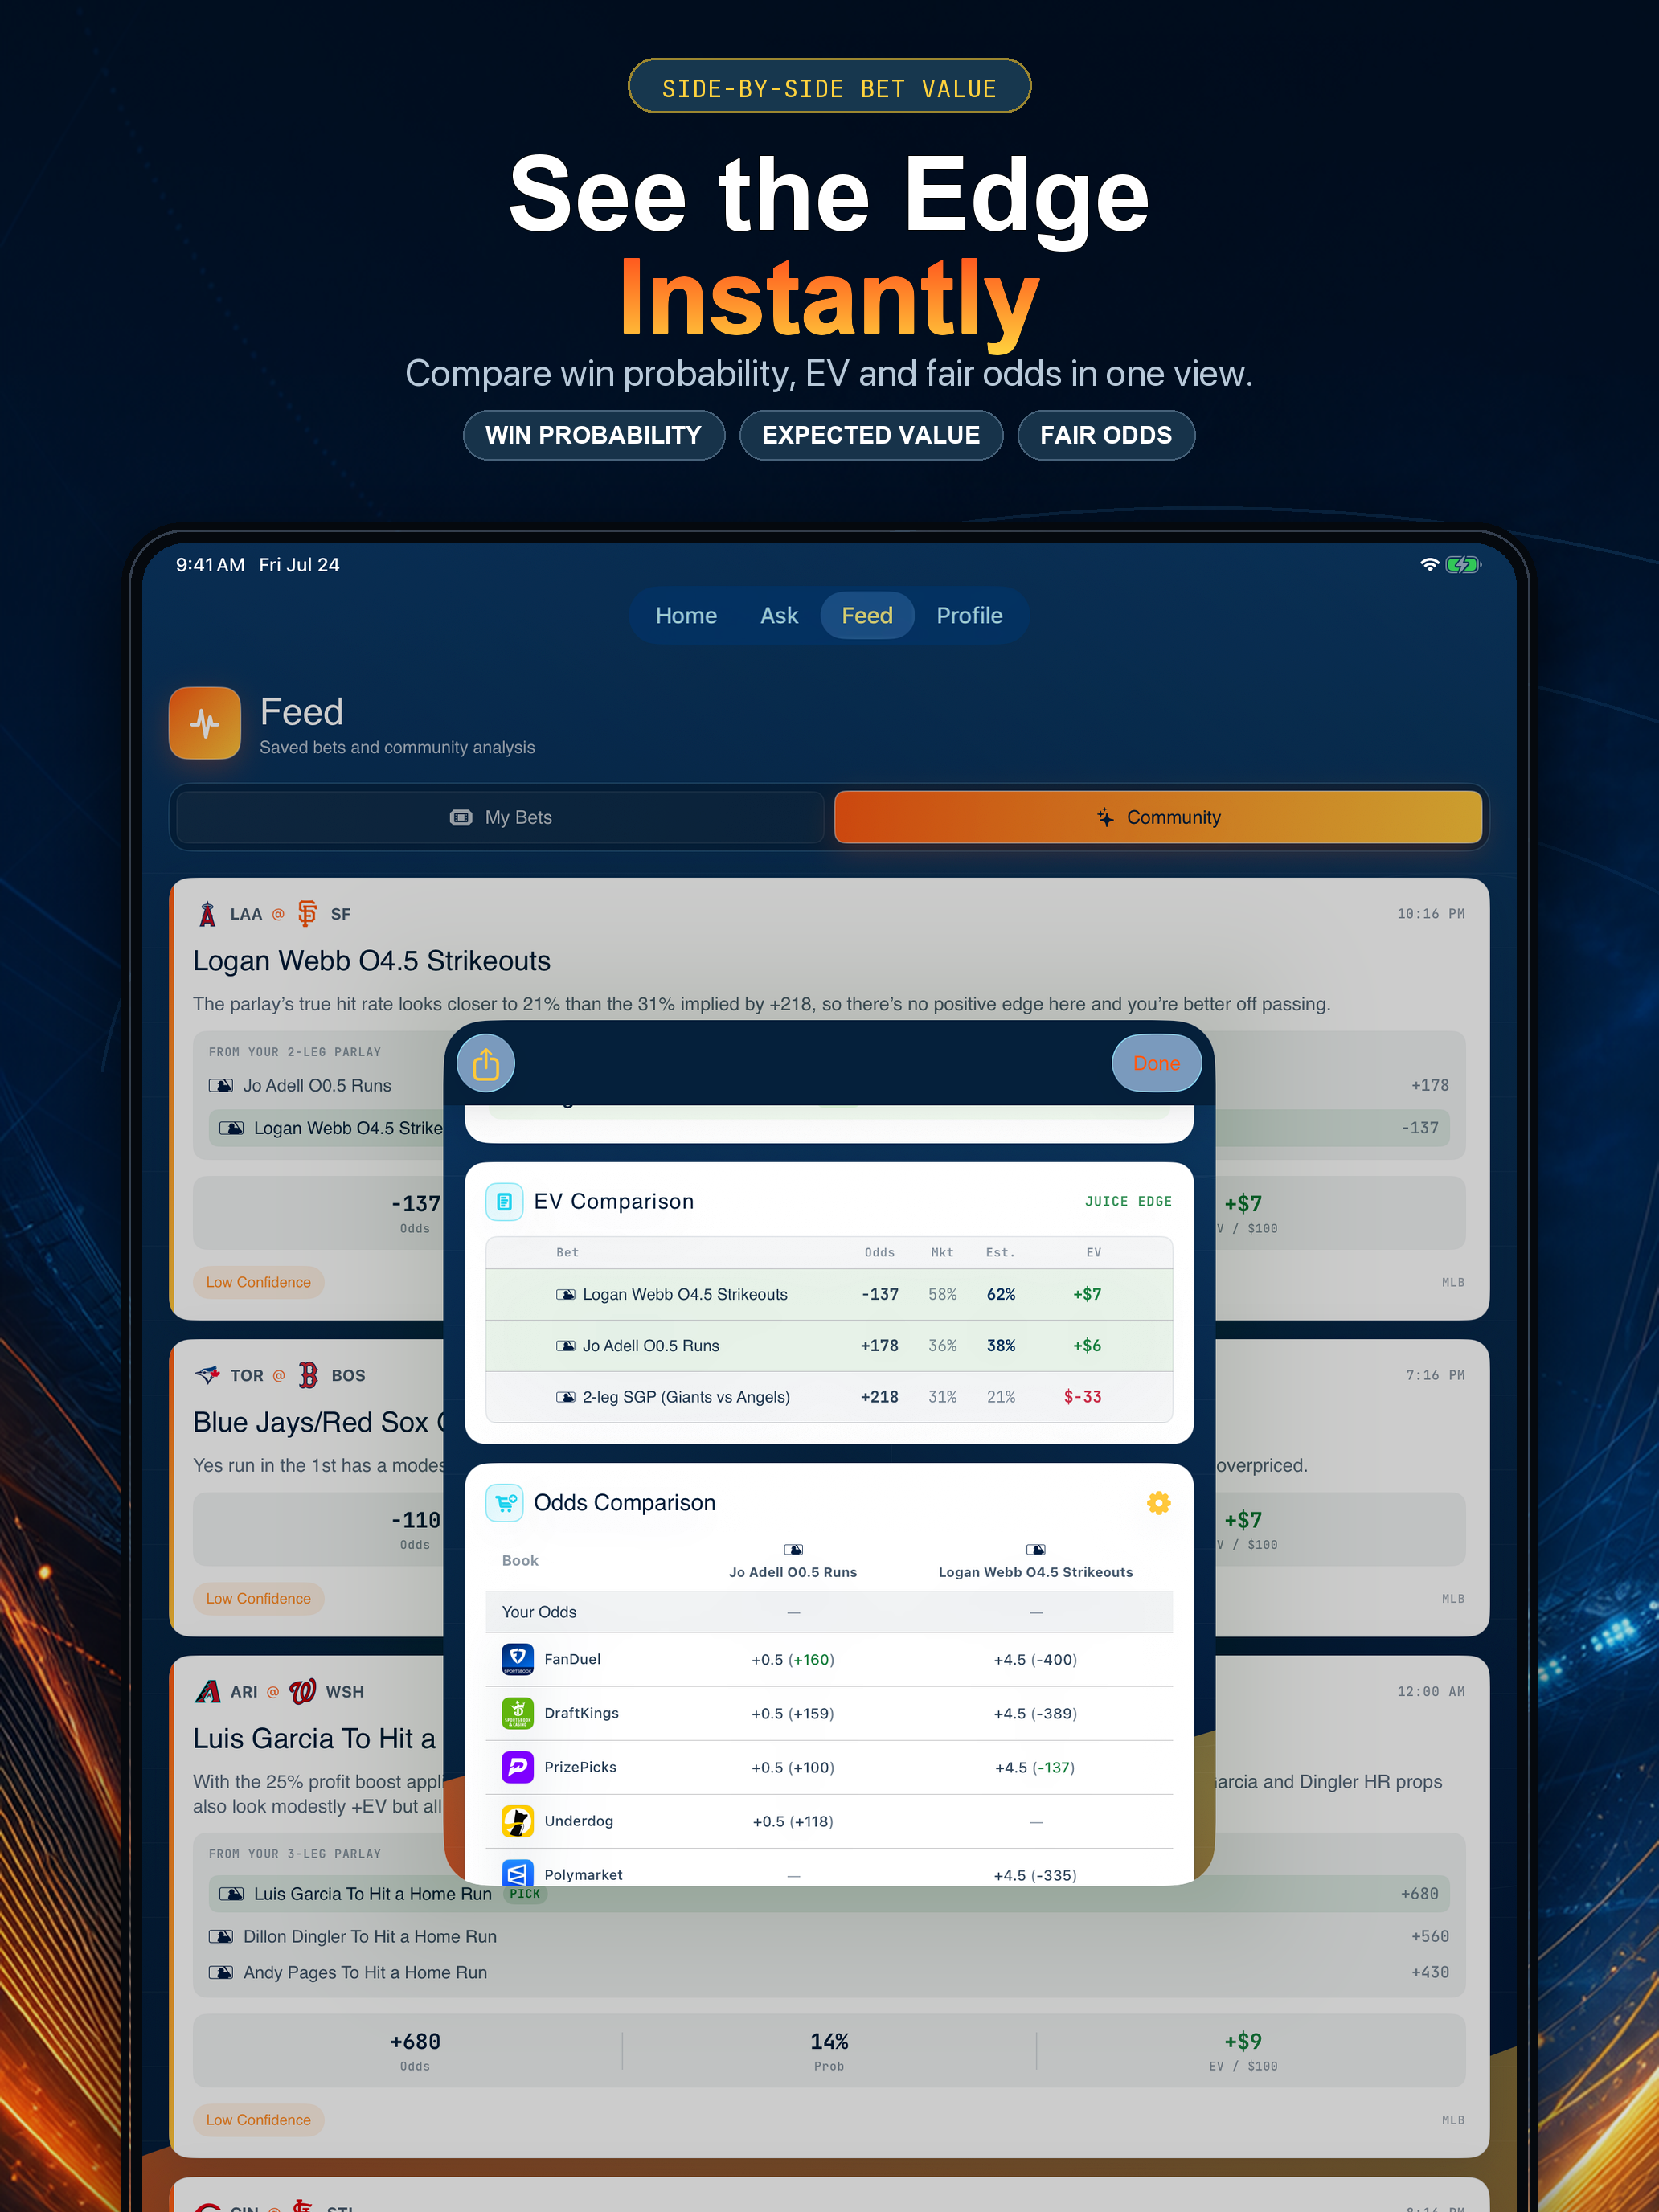This screenshot has width=1659, height=2212.
Task: Tap MLB icon beside Andy Pages leg
Action: pyautogui.click(x=221, y=1973)
